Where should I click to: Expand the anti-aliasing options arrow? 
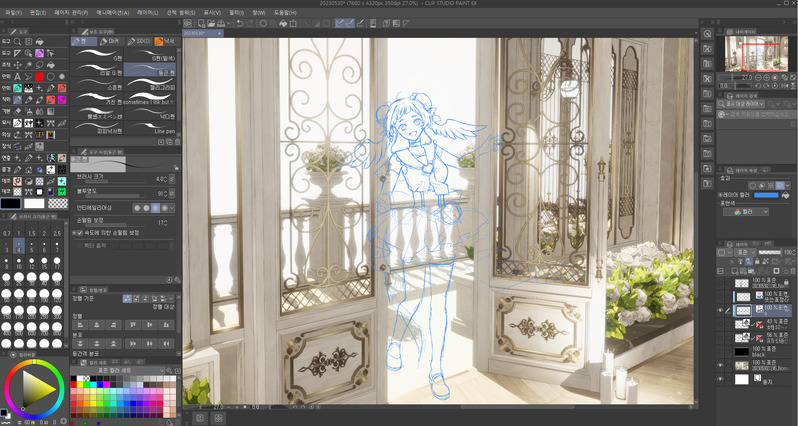tap(172, 208)
